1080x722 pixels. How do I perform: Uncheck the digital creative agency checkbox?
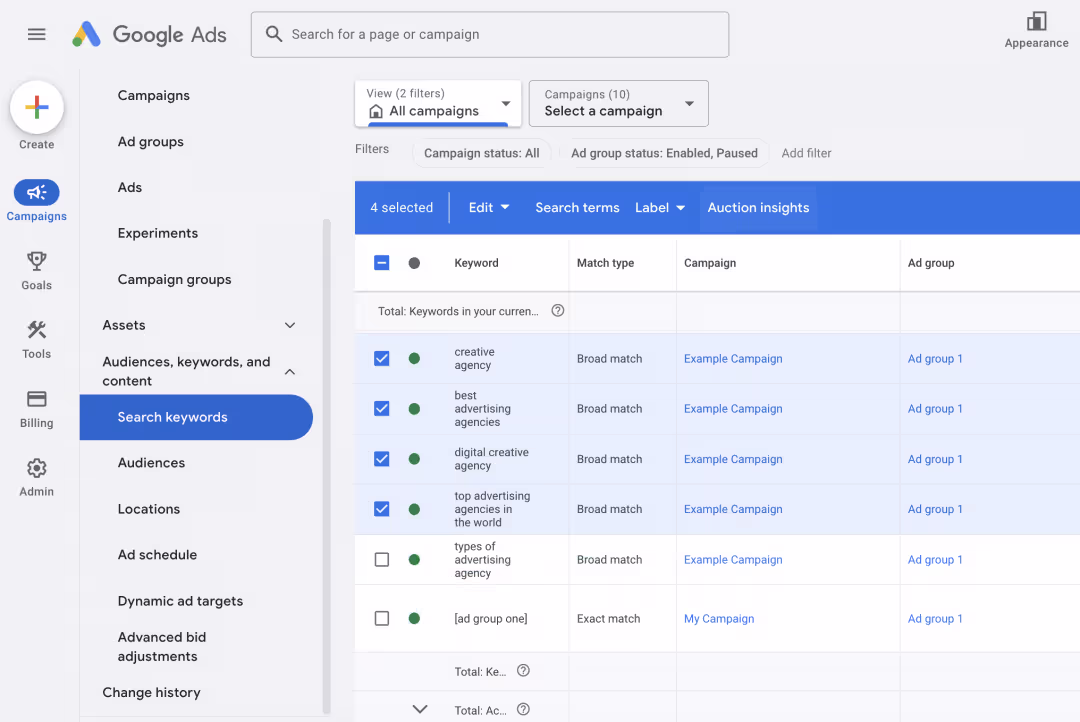pos(382,459)
